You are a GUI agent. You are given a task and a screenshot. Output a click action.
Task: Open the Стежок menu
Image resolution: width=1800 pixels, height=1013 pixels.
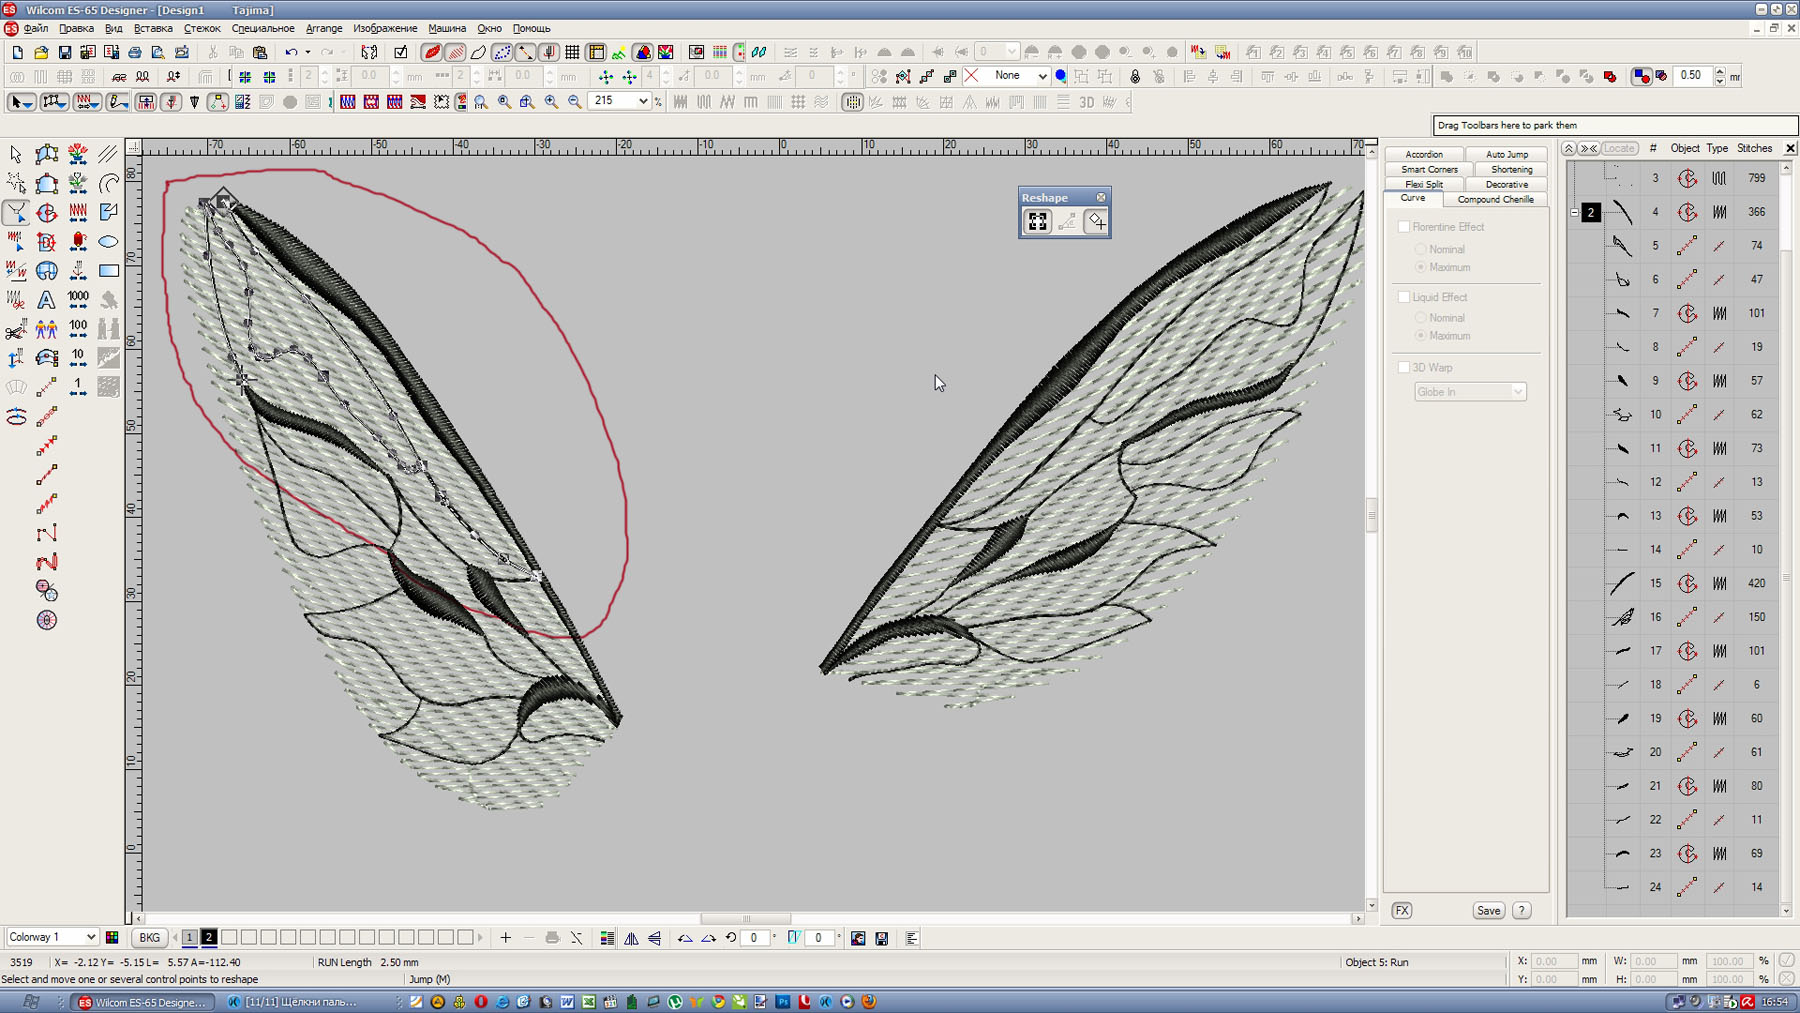pos(202,28)
